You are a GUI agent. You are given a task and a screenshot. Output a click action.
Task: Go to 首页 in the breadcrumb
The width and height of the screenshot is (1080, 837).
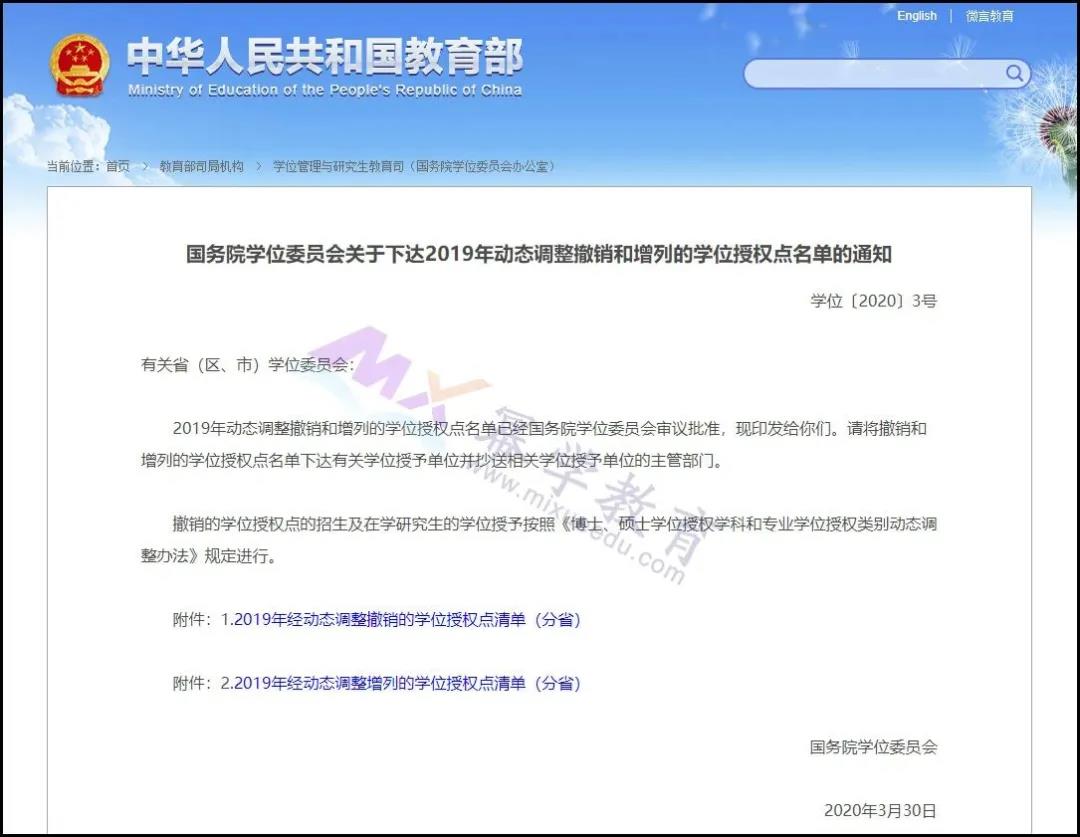tap(118, 166)
